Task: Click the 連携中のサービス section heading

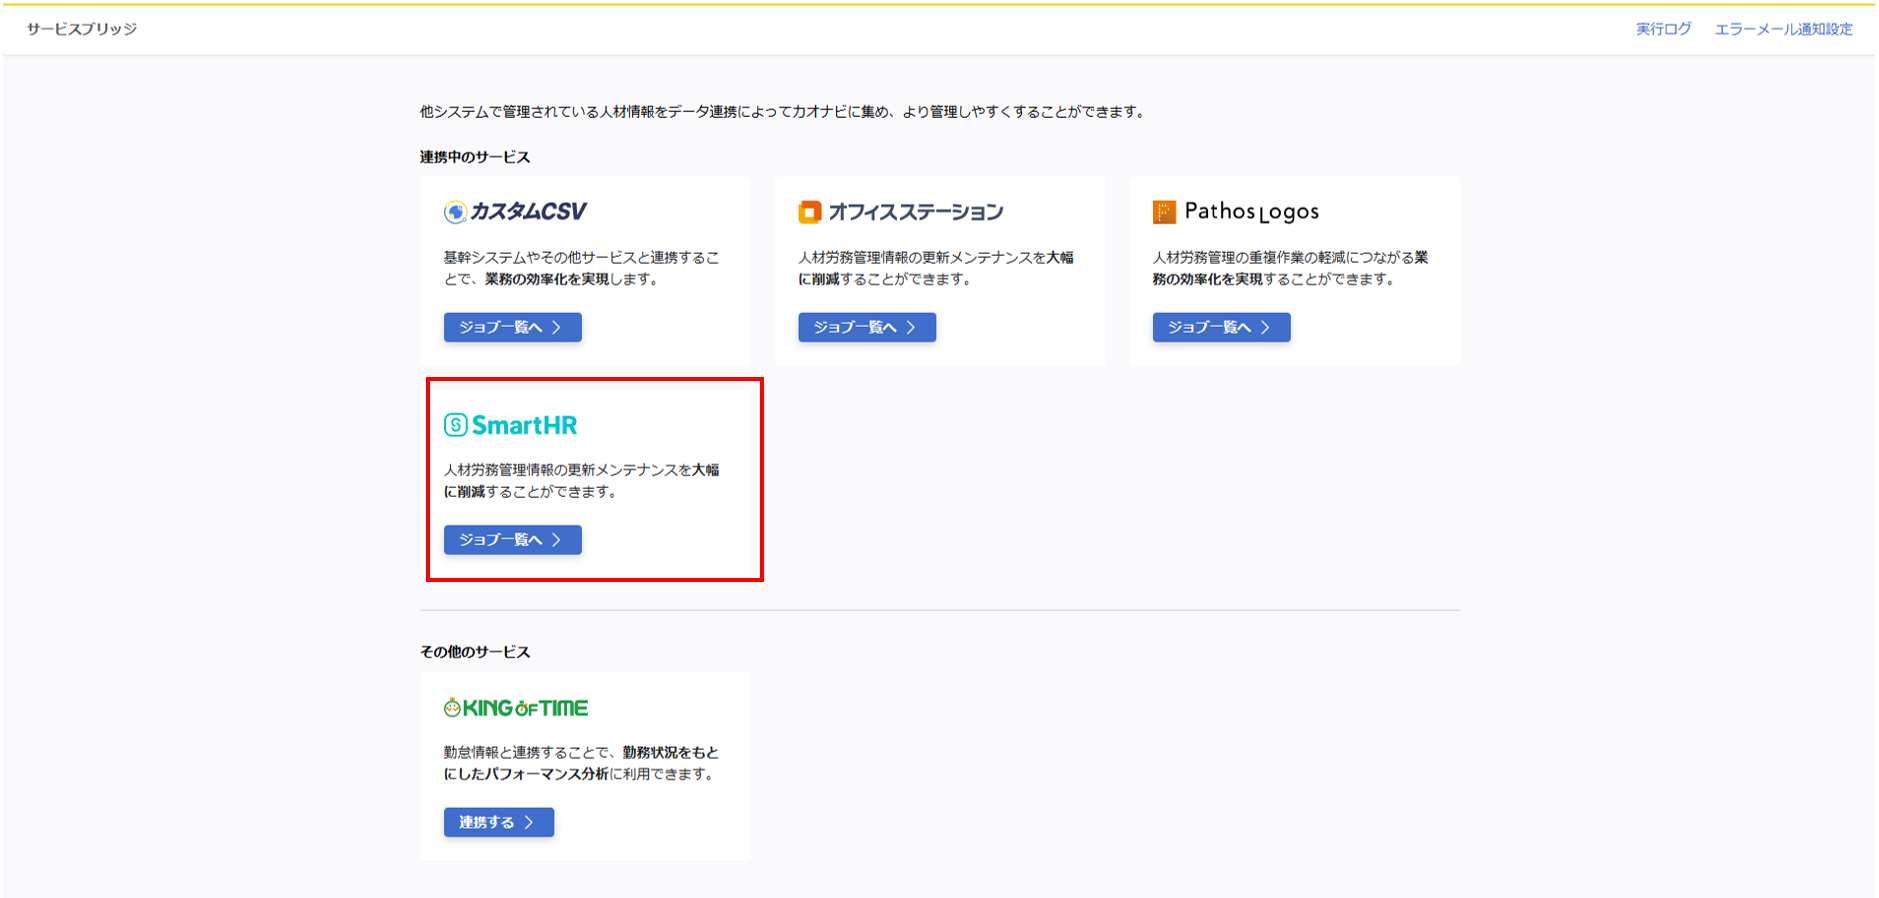Action: tap(475, 157)
